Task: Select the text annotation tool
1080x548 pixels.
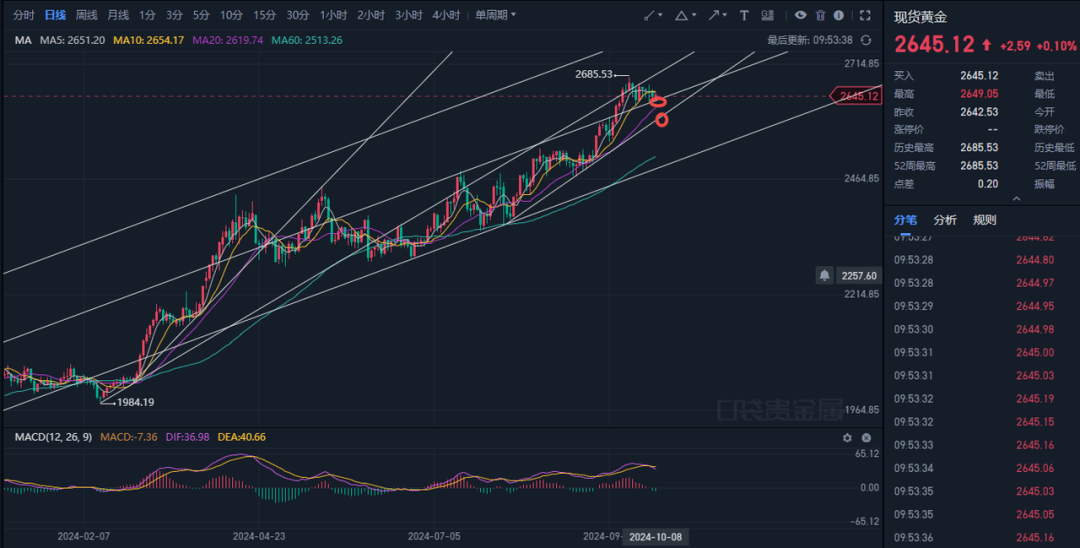Action: (746, 15)
